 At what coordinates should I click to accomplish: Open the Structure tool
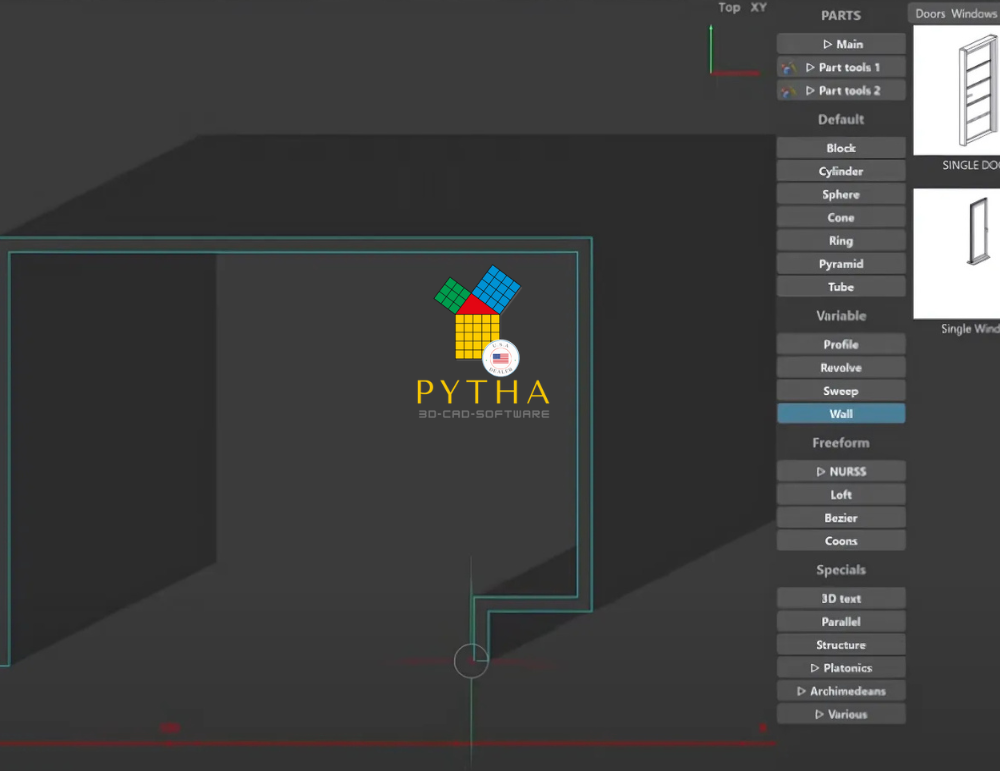coord(840,644)
